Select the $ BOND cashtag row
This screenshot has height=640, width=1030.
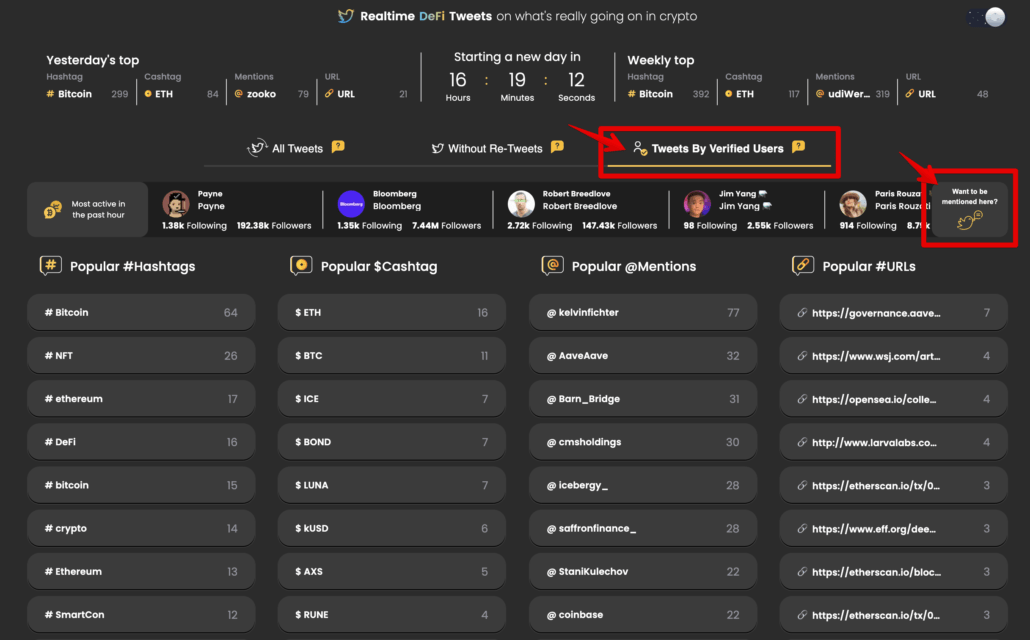pos(392,442)
